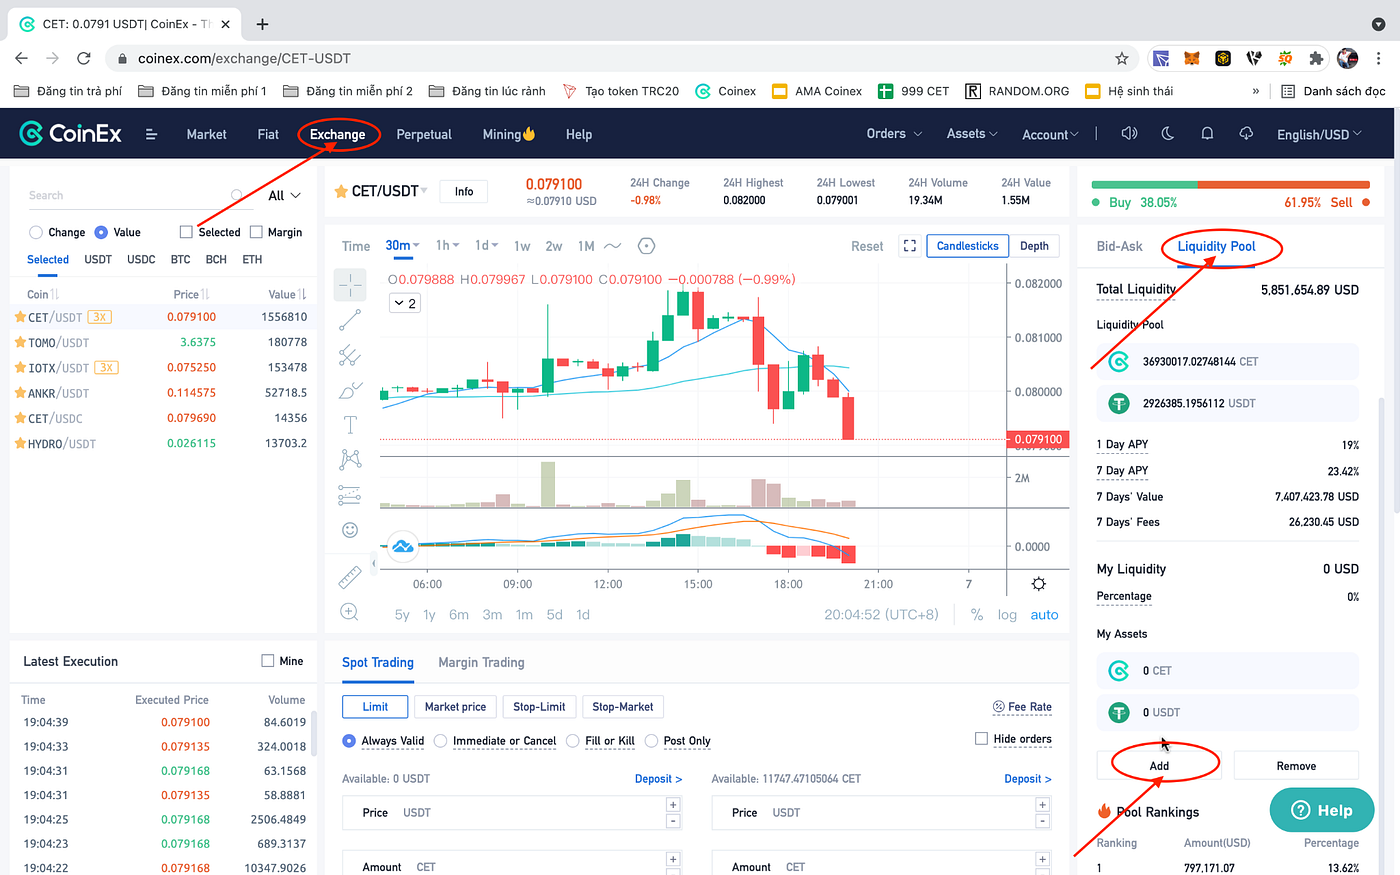Click the sound speaker icon in header
This screenshot has height=875, width=1400.
(x=1129, y=134)
